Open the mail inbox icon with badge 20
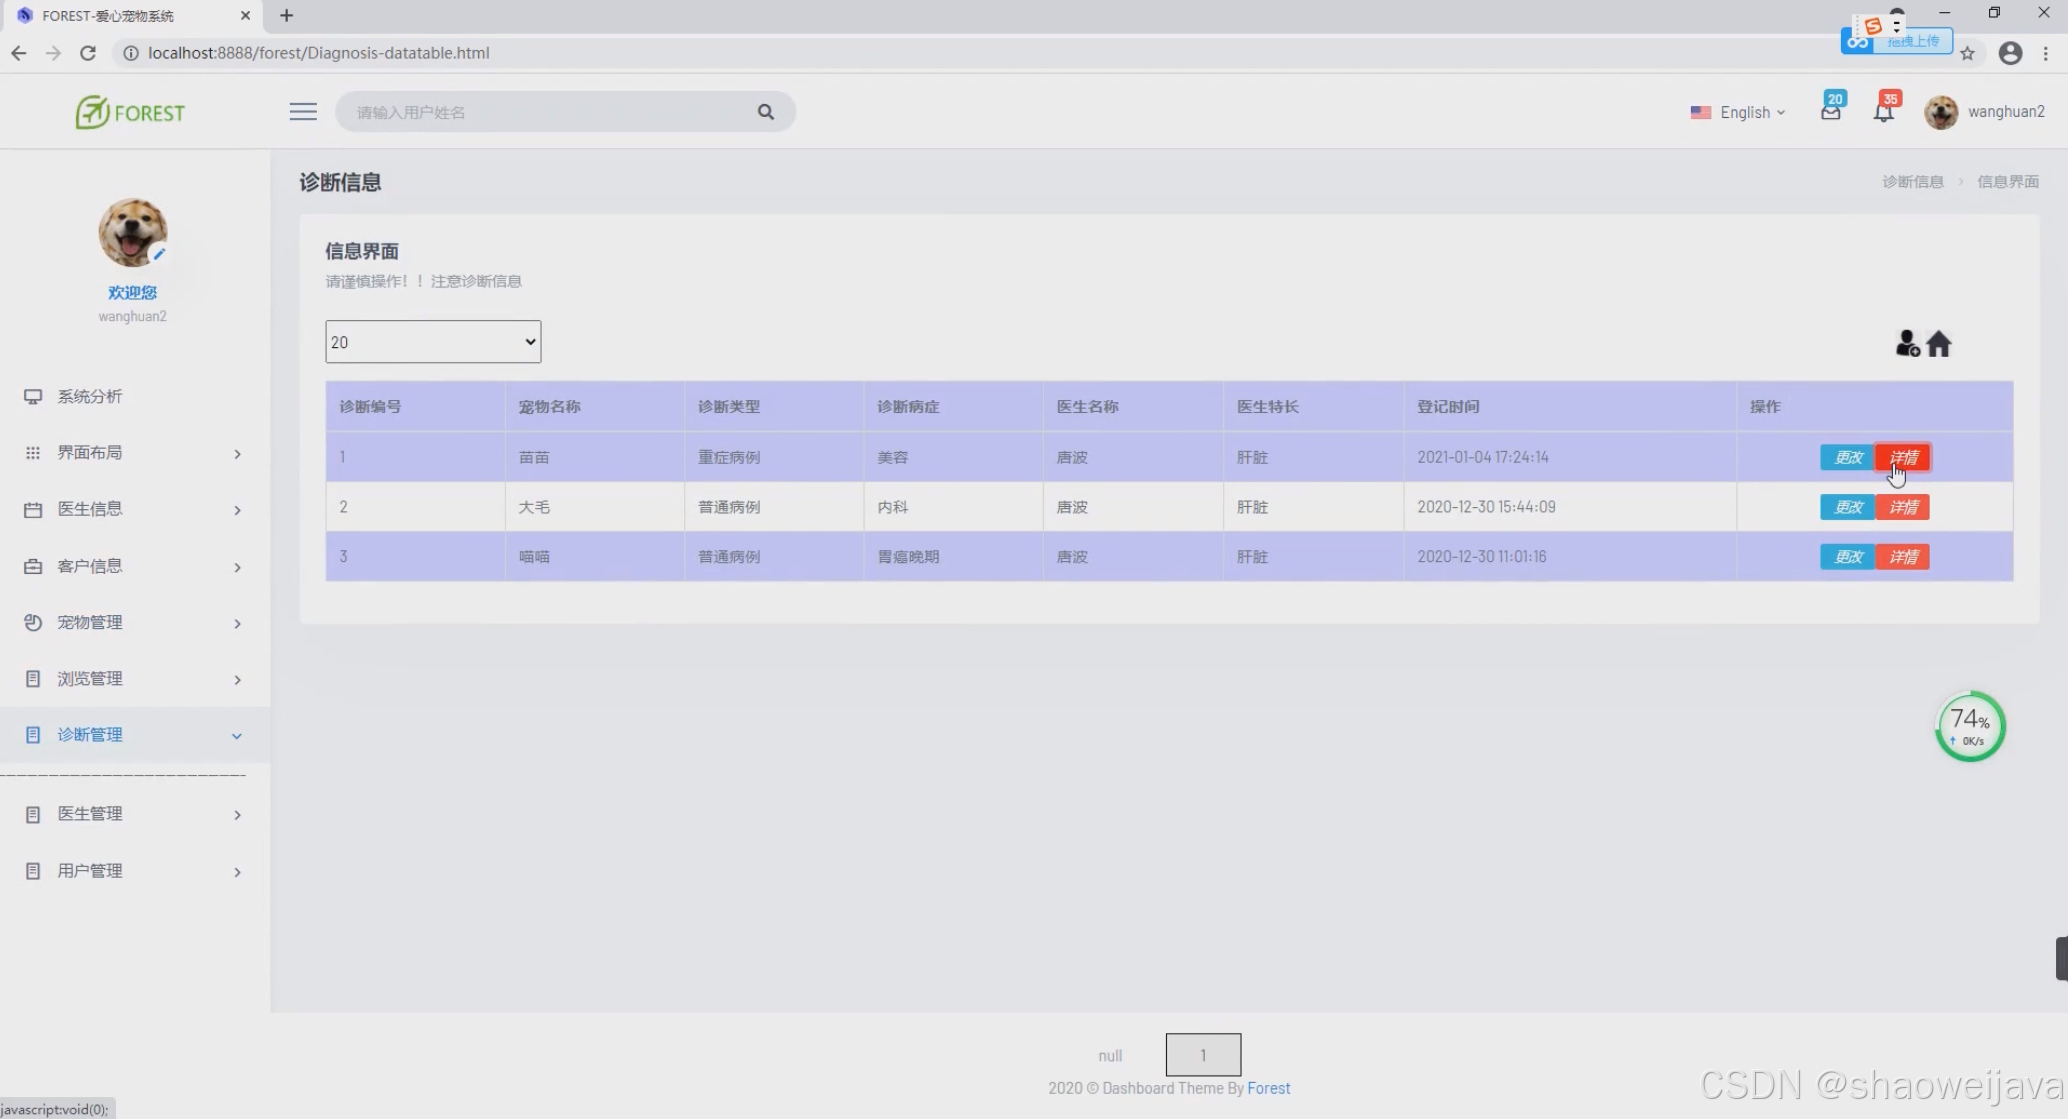Image resolution: width=2068 pixels, height=1119 pixels. click(1830, 112)
